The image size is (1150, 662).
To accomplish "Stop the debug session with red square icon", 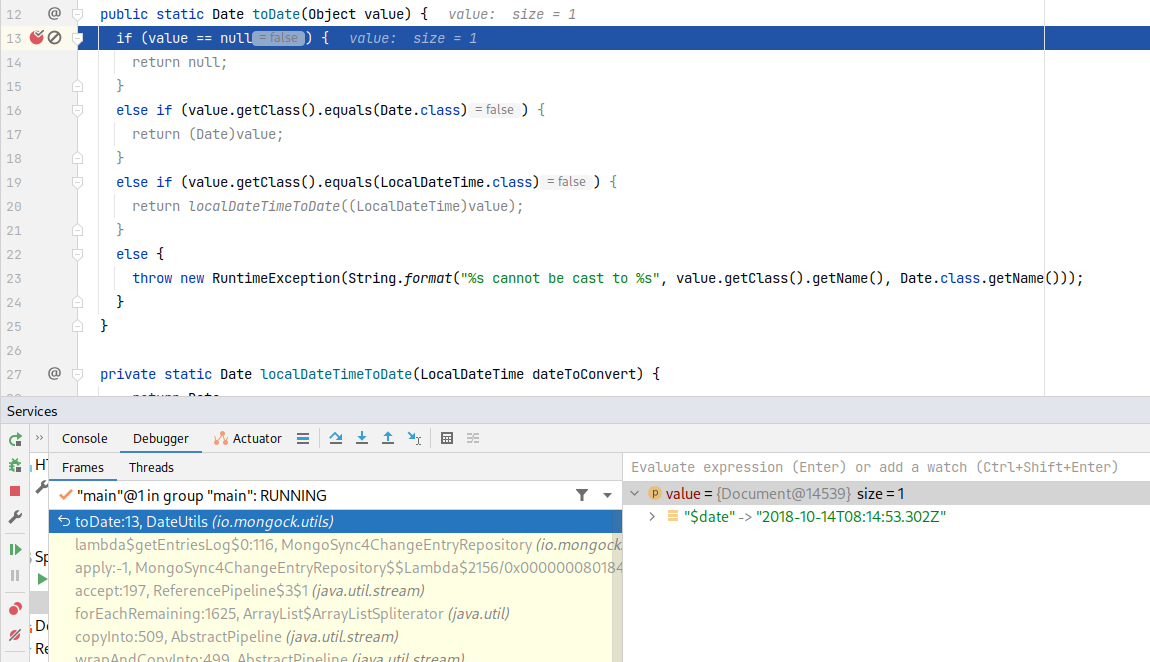I will (14, 491).
